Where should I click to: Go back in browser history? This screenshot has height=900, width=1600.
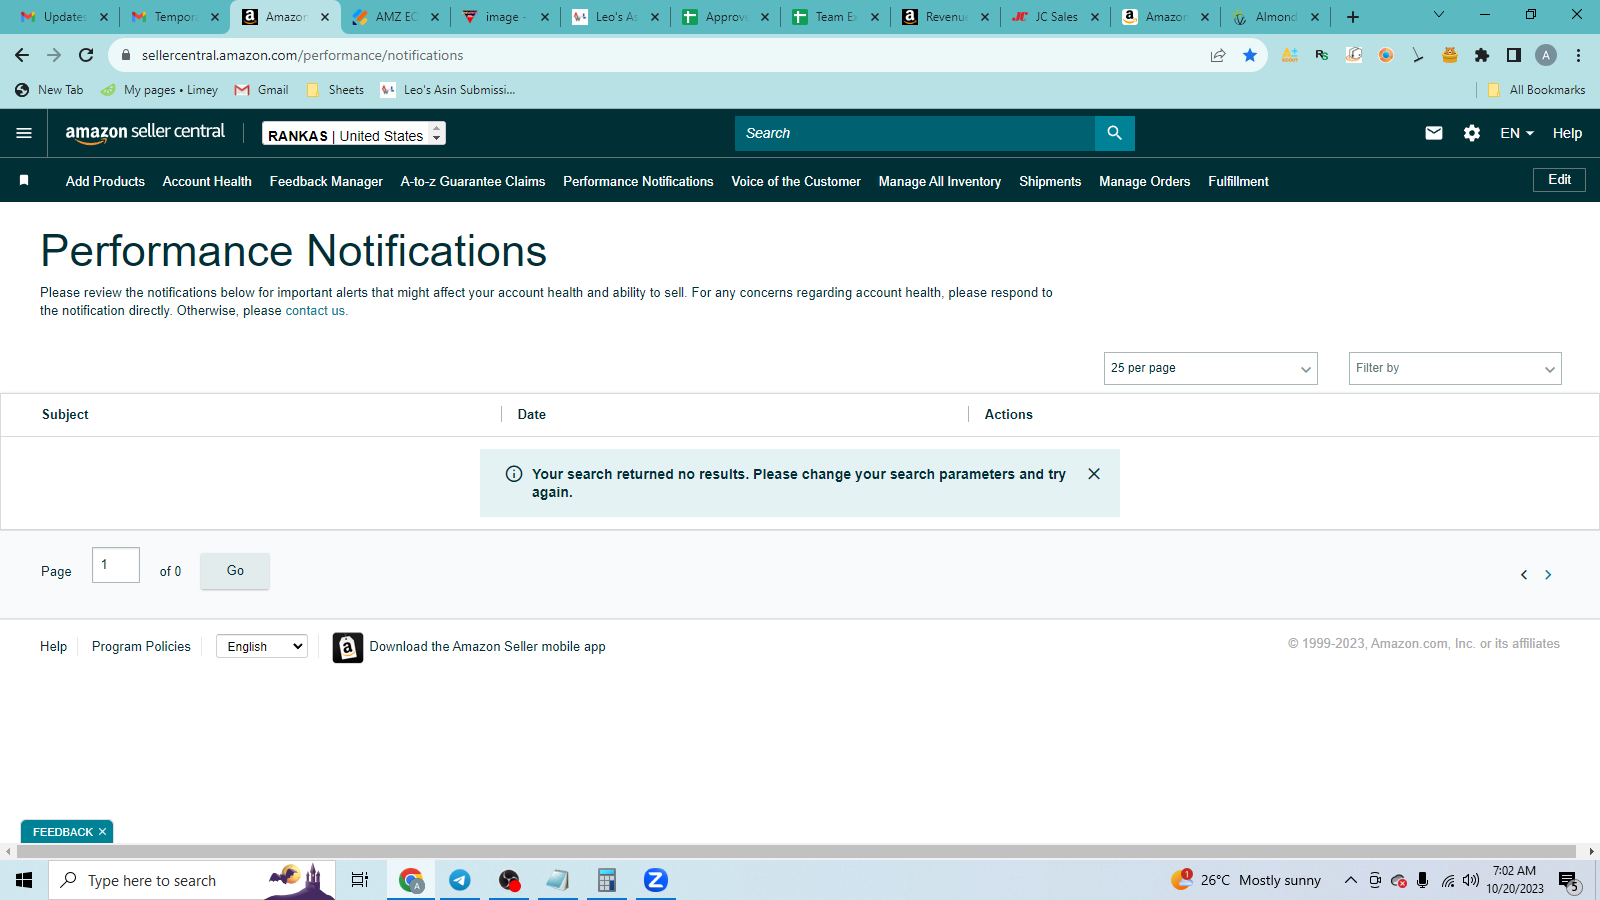coord(22,55)
